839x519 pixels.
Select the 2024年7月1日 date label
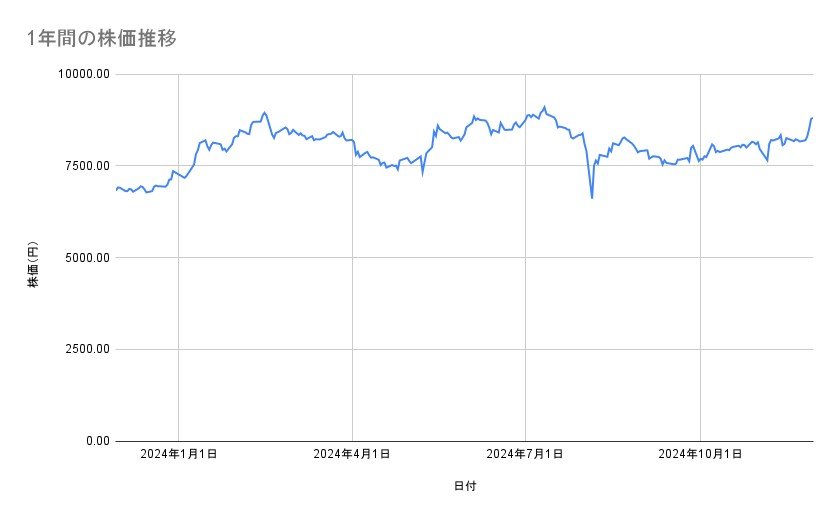click(525, 455)
